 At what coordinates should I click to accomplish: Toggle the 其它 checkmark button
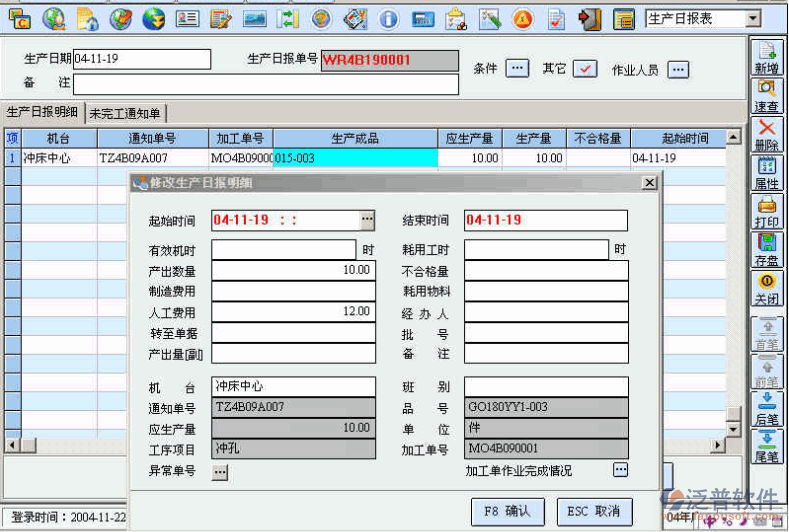click(x=584, y=68)
